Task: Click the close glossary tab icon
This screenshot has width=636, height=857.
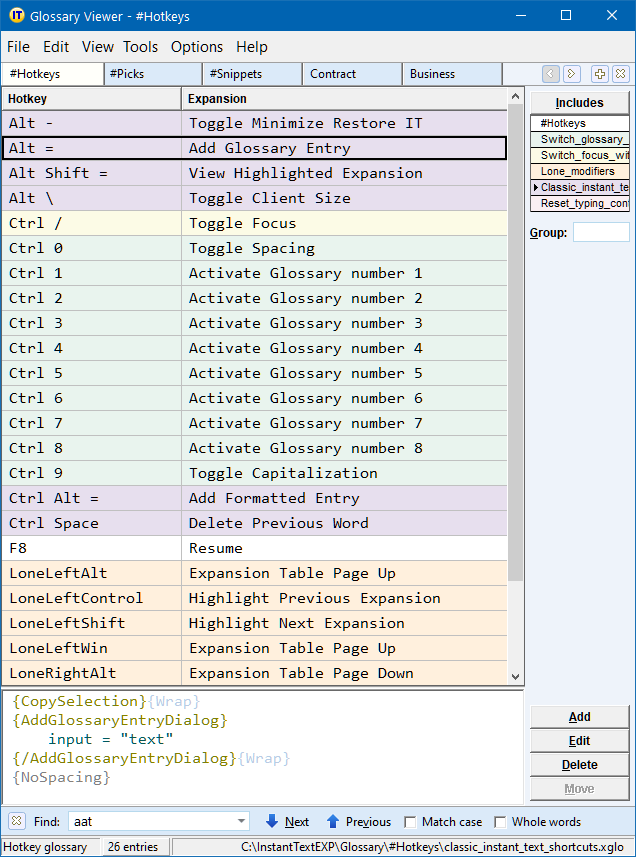Action: pyautogui.click(x=620, y=73)
